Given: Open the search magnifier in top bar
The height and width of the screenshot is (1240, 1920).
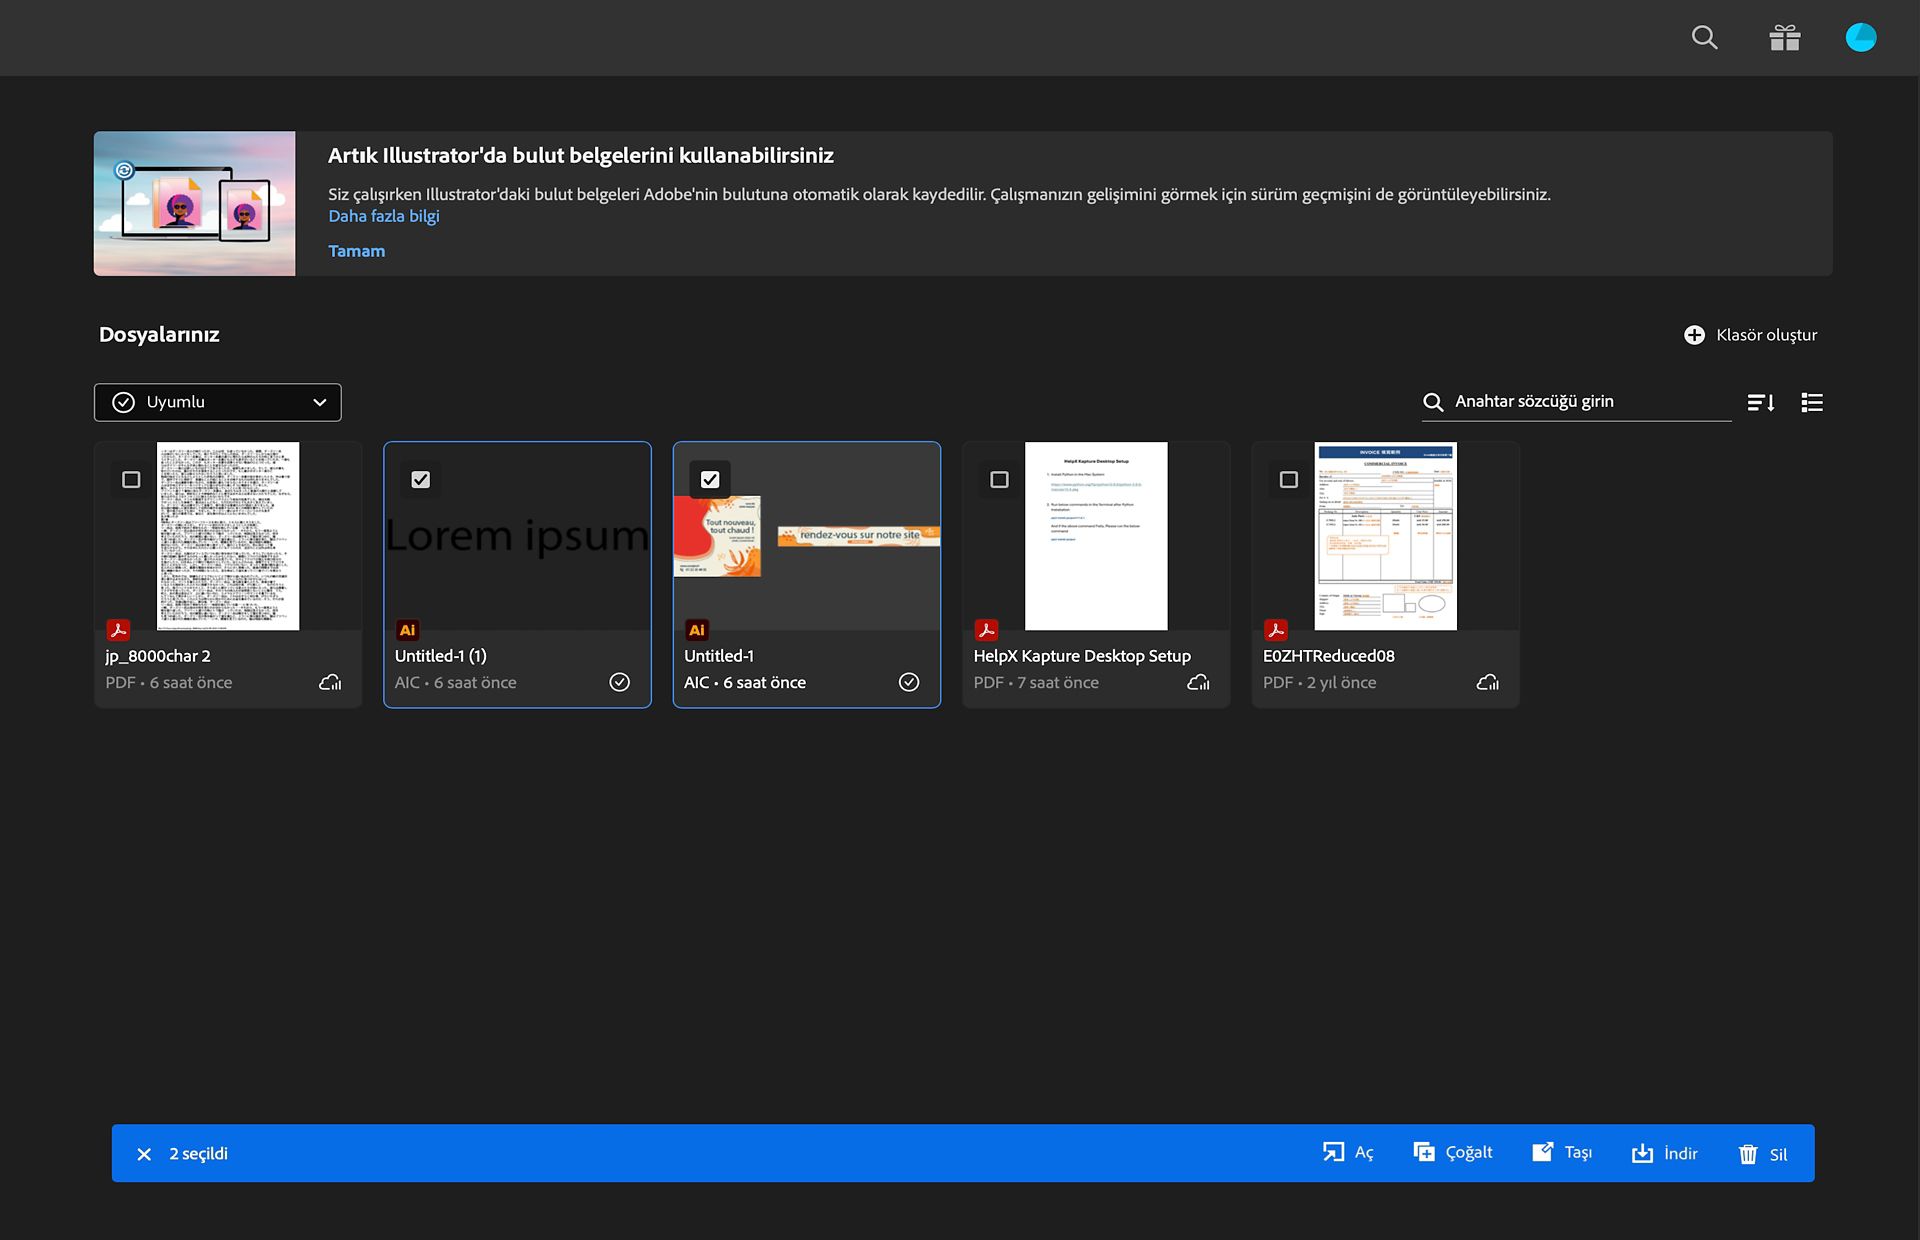Looking at the screenshot, I should click(x=1704, y=38).
